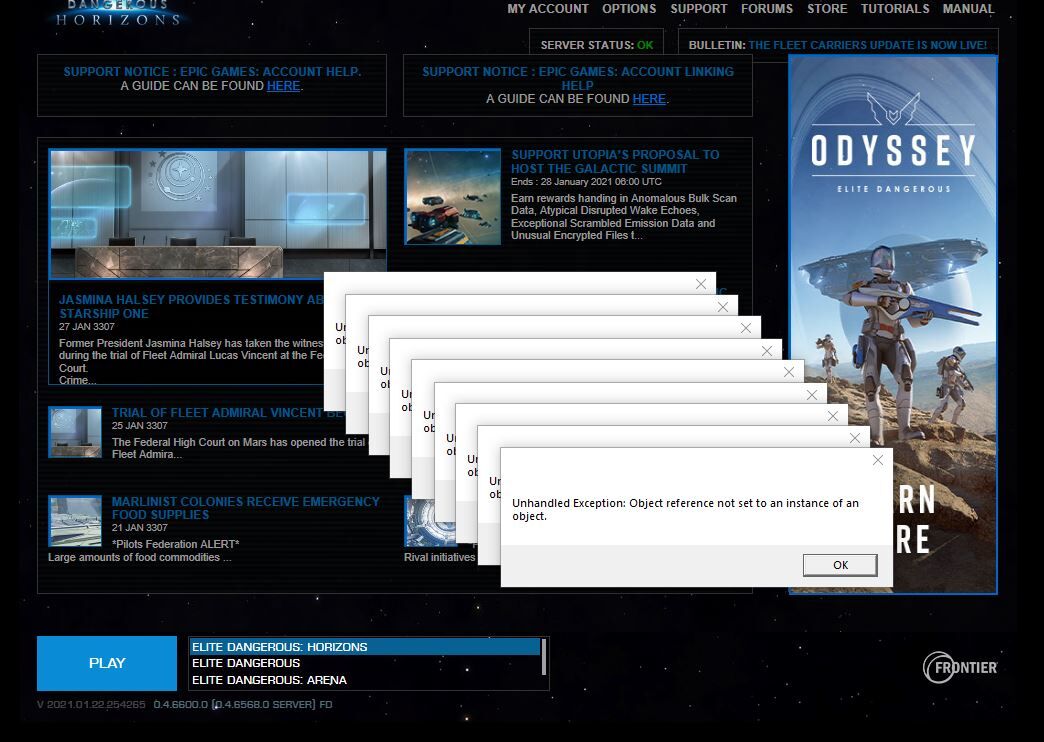Click the Marlinist Colonies news thumbnail

click(x=75, y=521)
